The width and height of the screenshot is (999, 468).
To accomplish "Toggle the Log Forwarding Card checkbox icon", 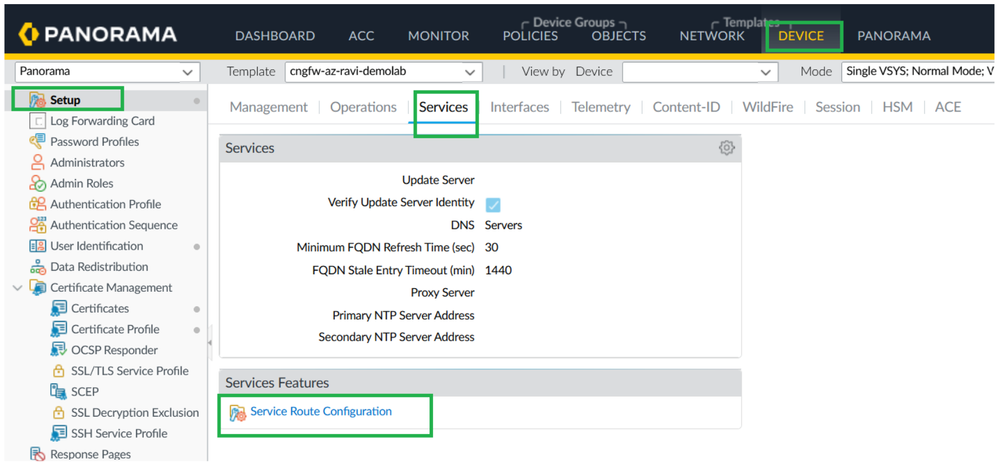I will click(38, 121).
